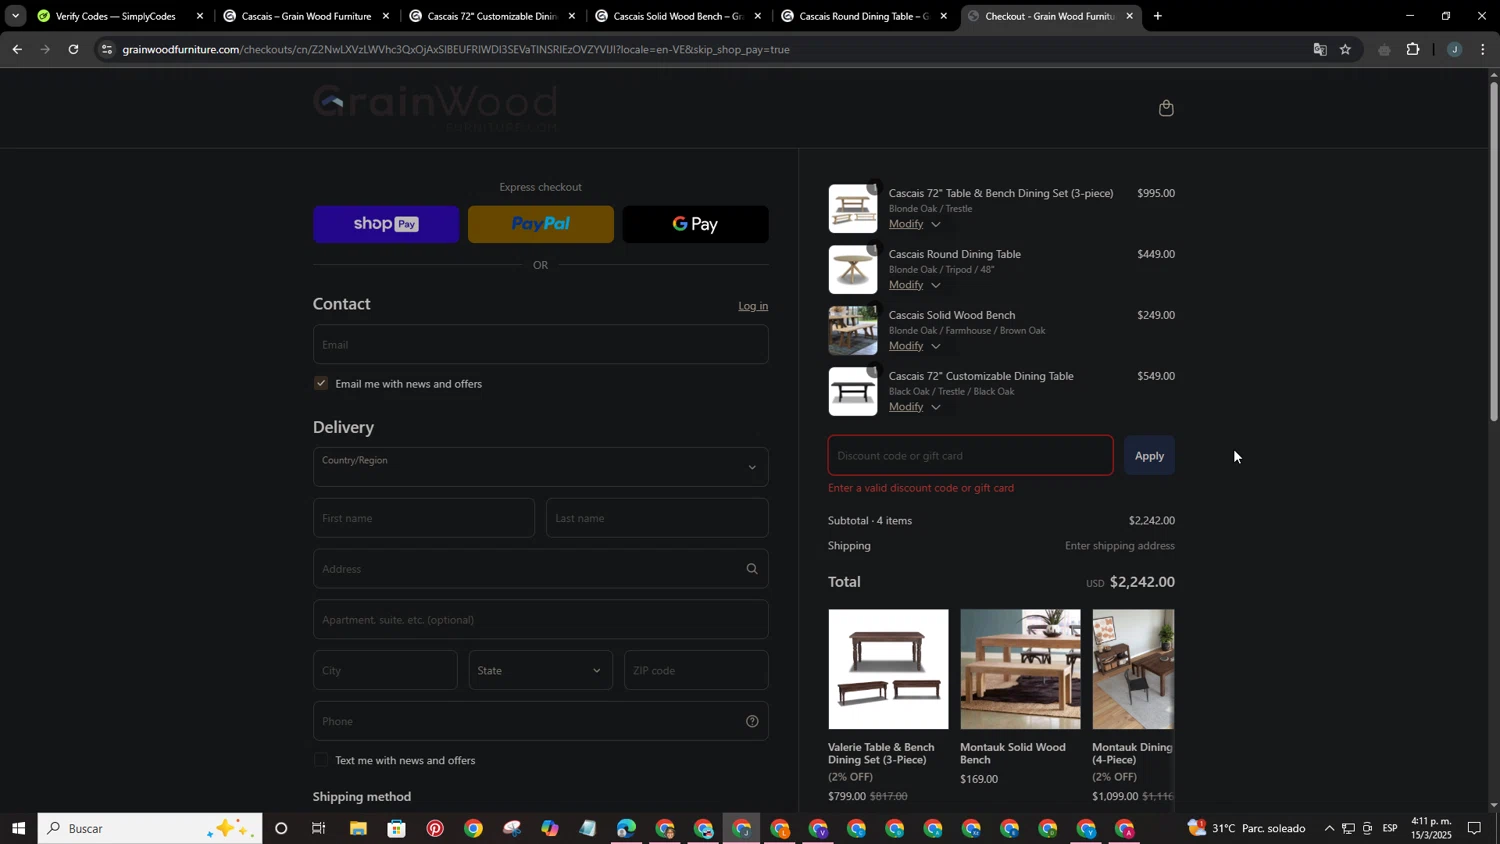
Task: Click the First name field
Action: [x=424, y=518]
